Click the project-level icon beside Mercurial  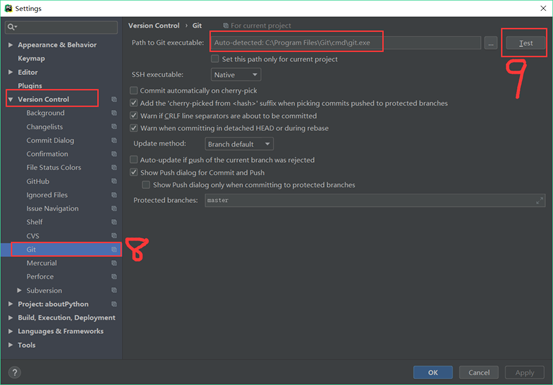pos(114,263)
